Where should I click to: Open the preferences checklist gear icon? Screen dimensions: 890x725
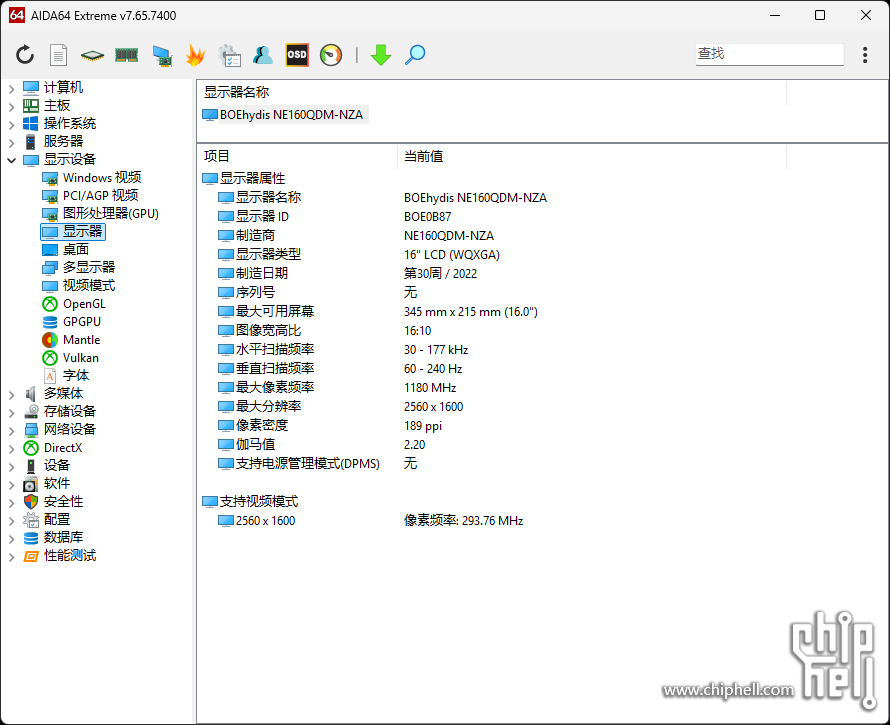[x=229, y=56]
